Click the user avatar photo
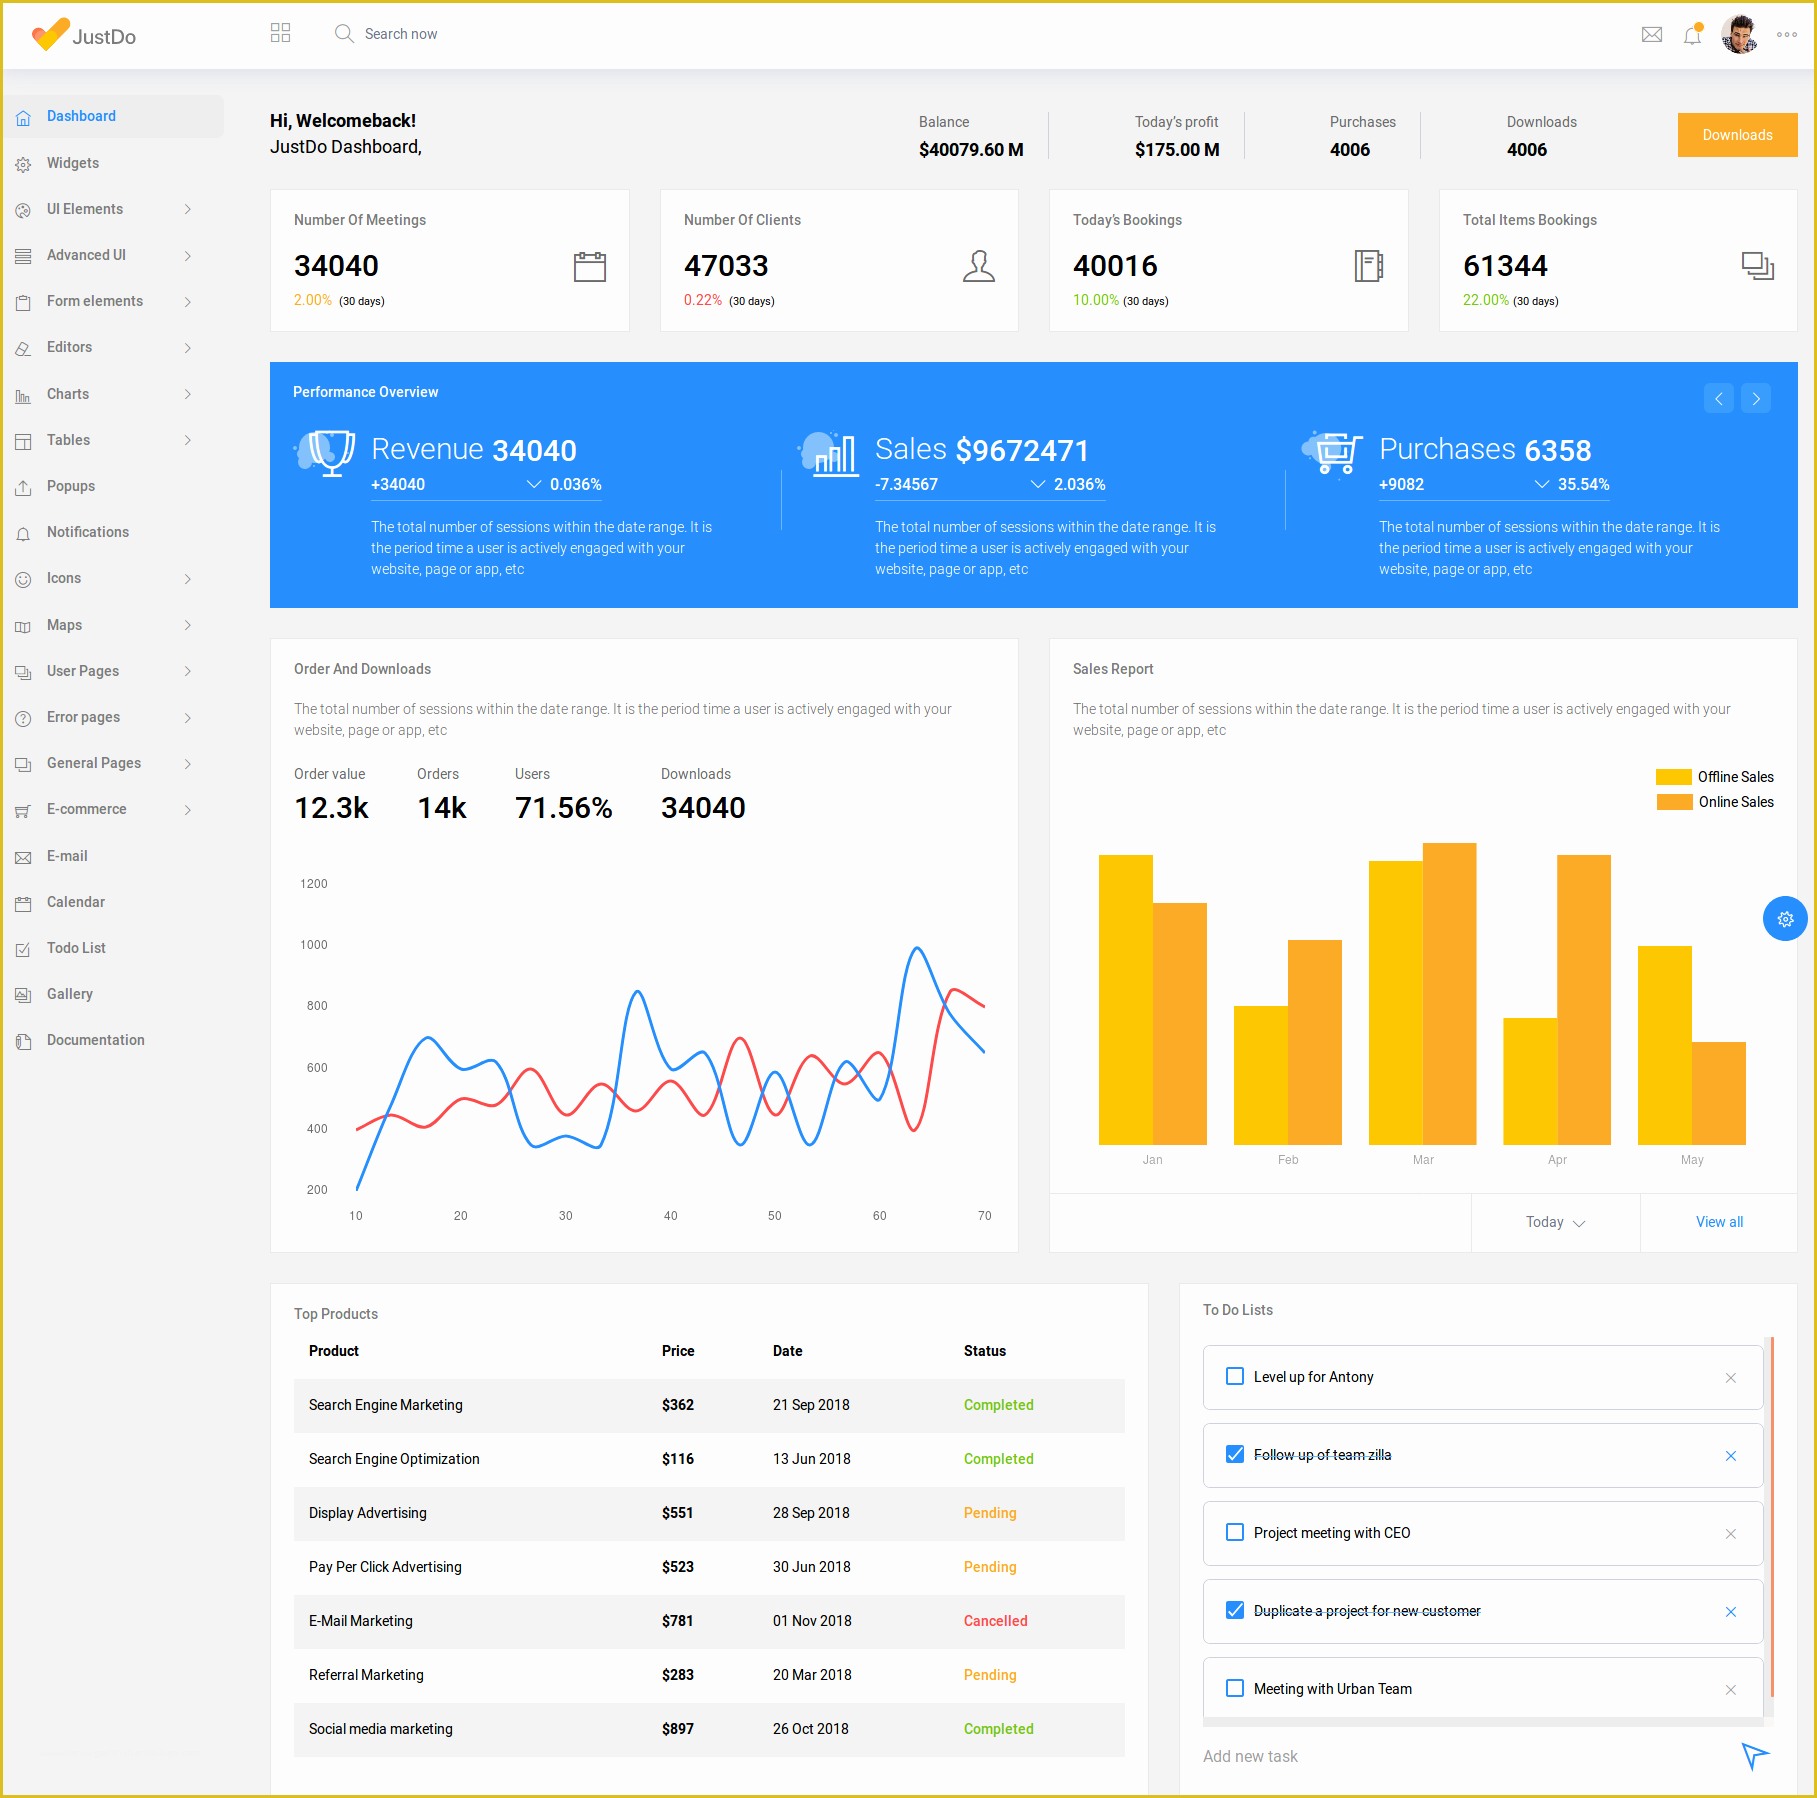This screenshot has width=1817, height=1798. [1740, 34]
